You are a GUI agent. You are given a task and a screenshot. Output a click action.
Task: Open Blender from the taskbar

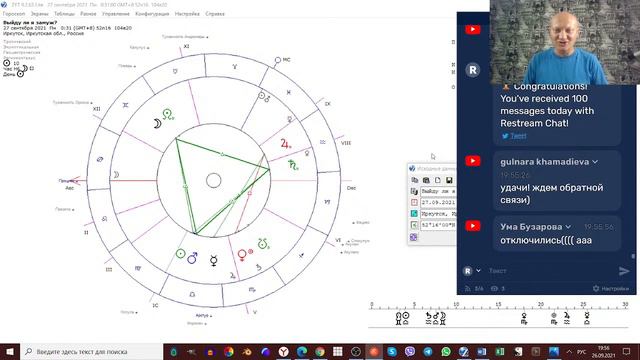coord(248,351)
